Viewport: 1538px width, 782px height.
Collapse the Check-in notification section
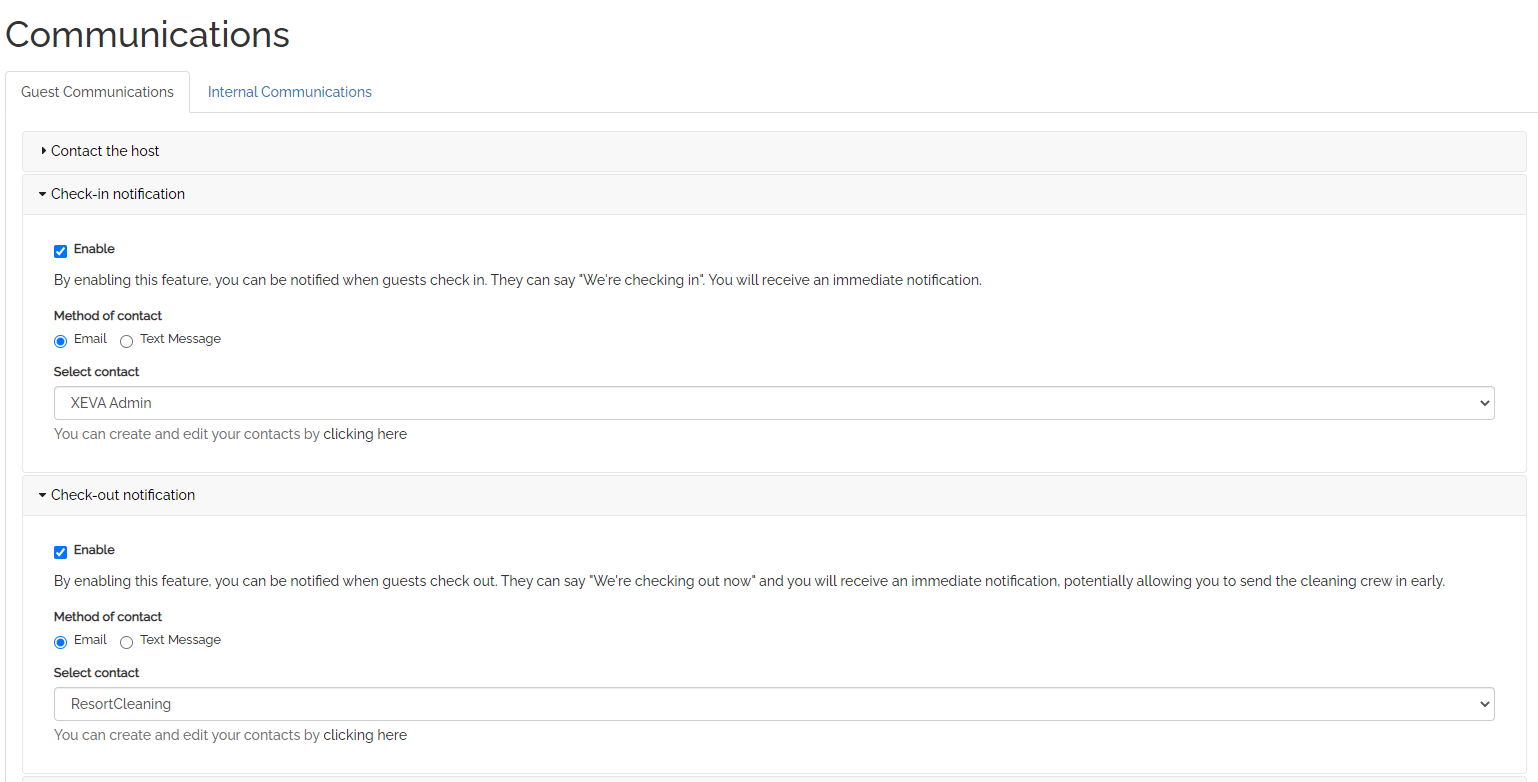774,194
